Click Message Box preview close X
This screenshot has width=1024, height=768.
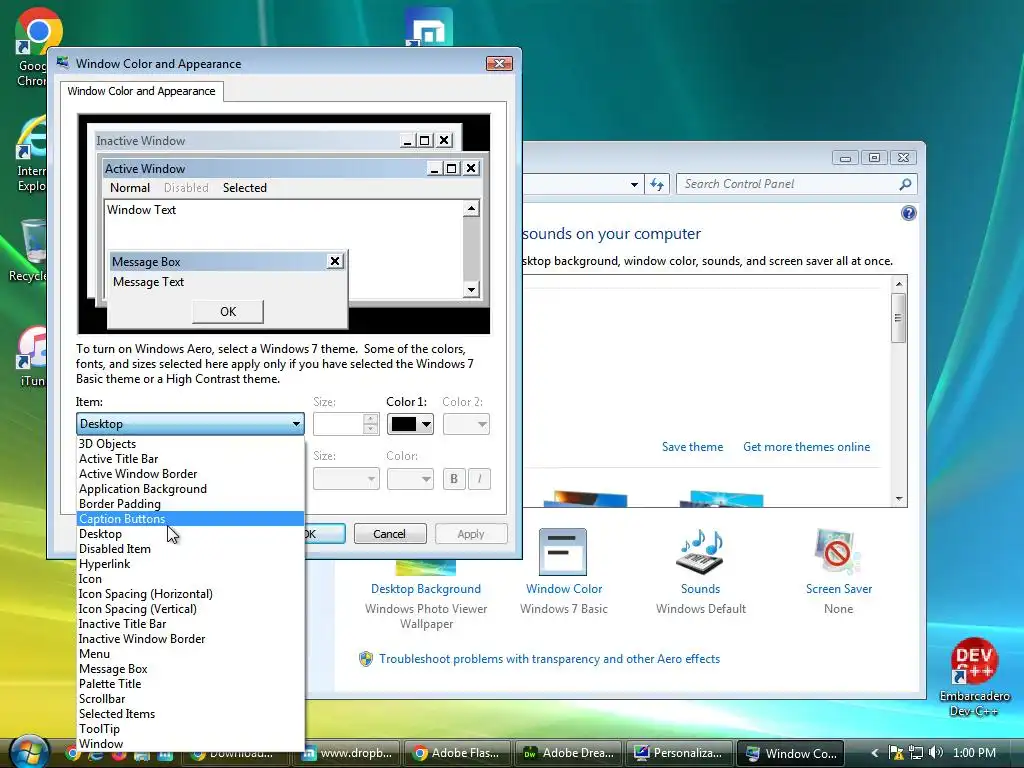(x=335, y=261)
